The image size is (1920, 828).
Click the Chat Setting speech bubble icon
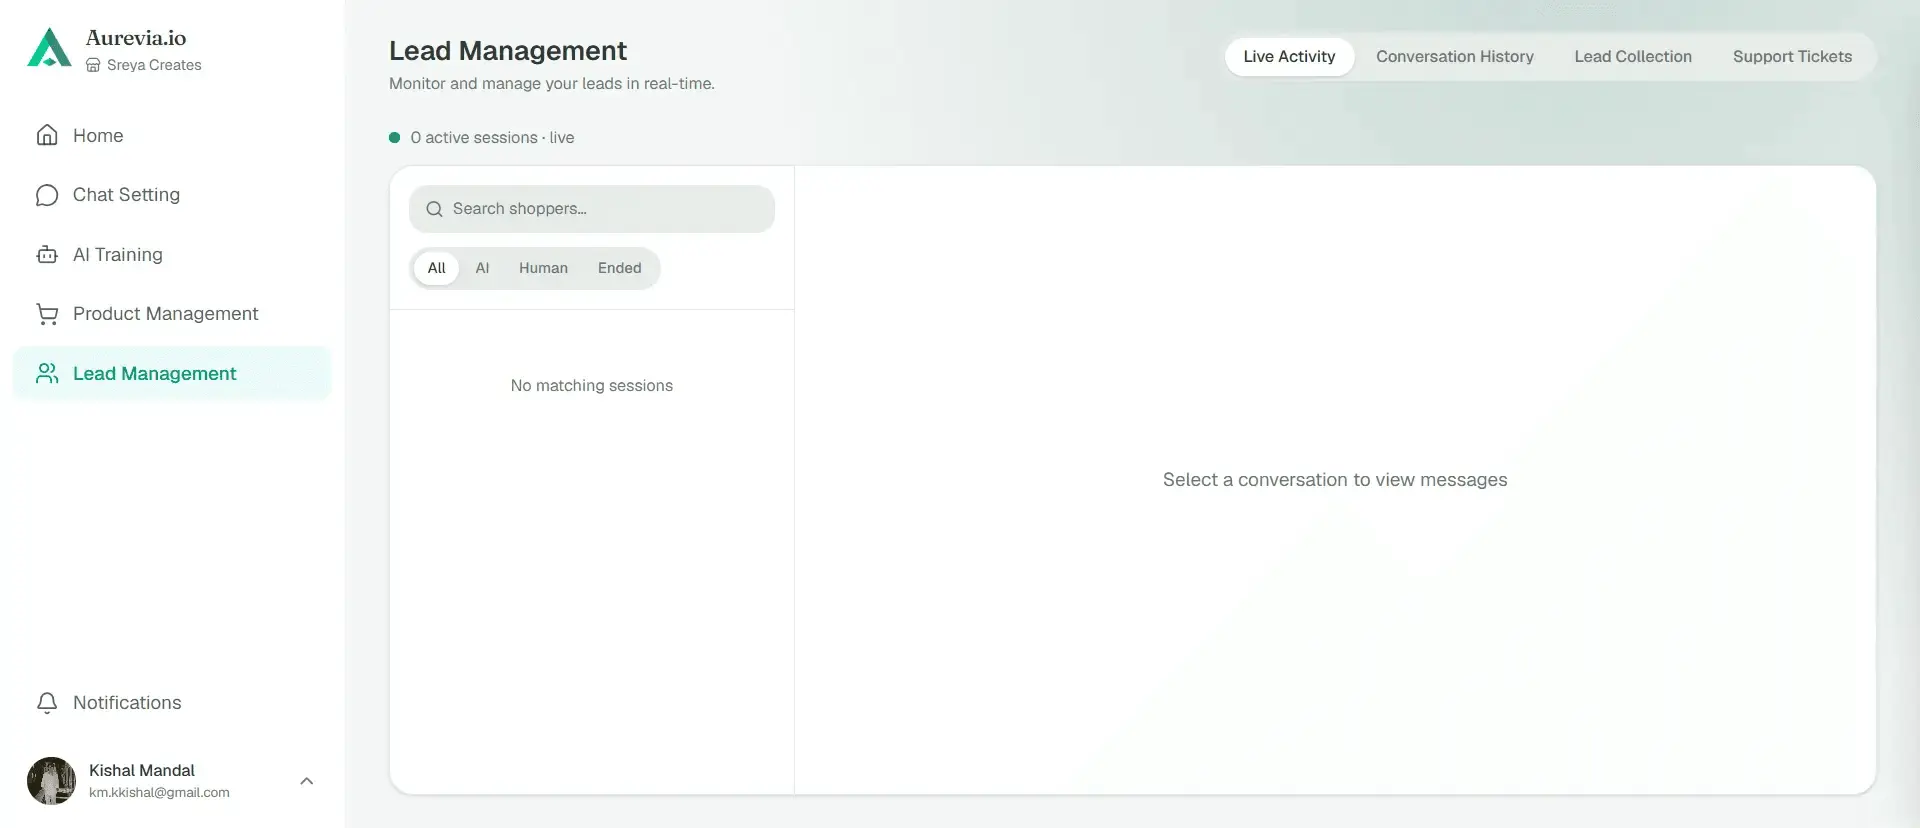tap(47, 195)
